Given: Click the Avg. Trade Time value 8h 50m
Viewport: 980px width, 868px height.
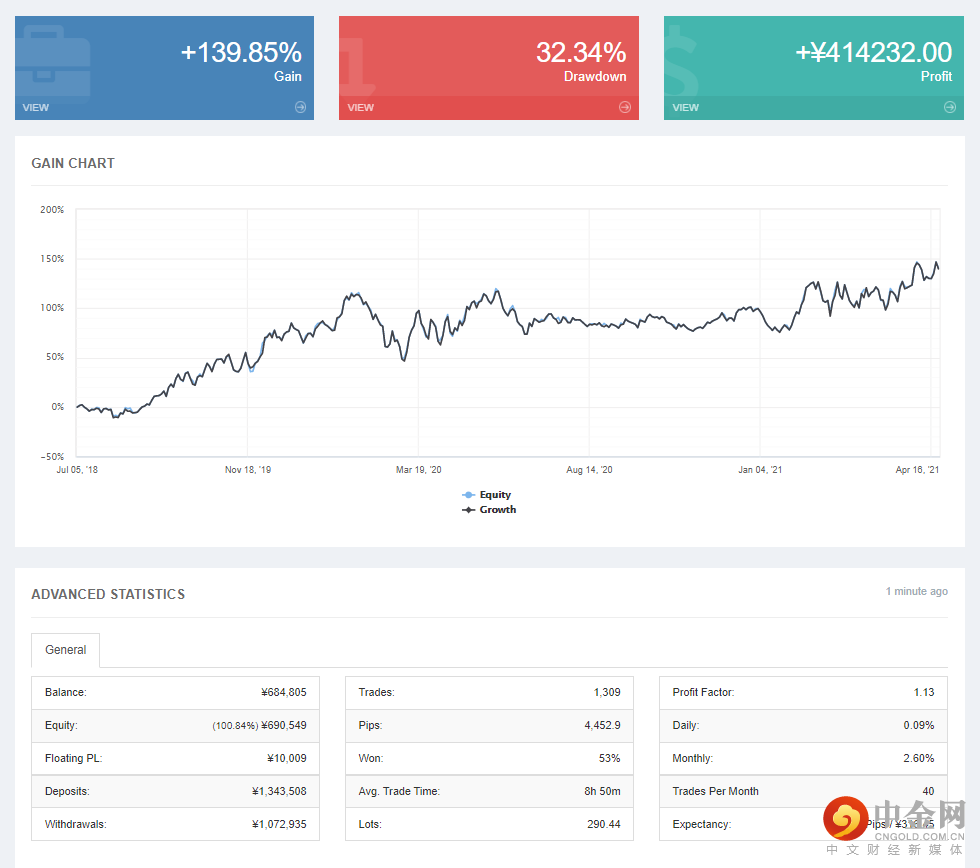Looking at the screenshot, I should coord(602,791).
